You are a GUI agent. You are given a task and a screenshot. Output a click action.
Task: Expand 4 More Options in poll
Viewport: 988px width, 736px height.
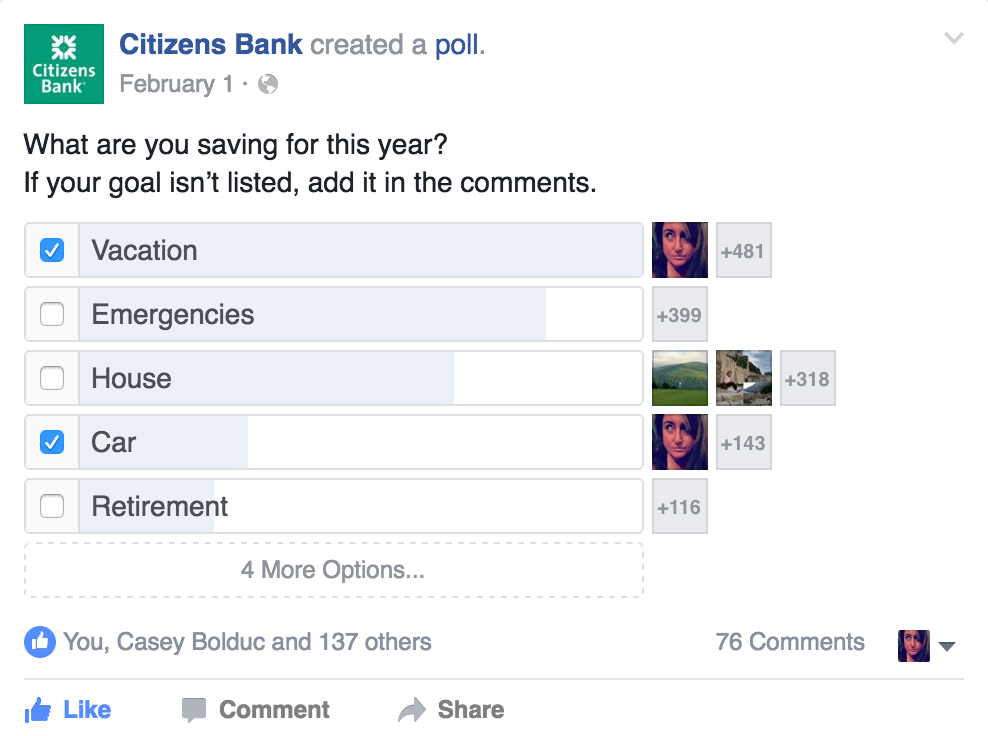pos(333,570)
